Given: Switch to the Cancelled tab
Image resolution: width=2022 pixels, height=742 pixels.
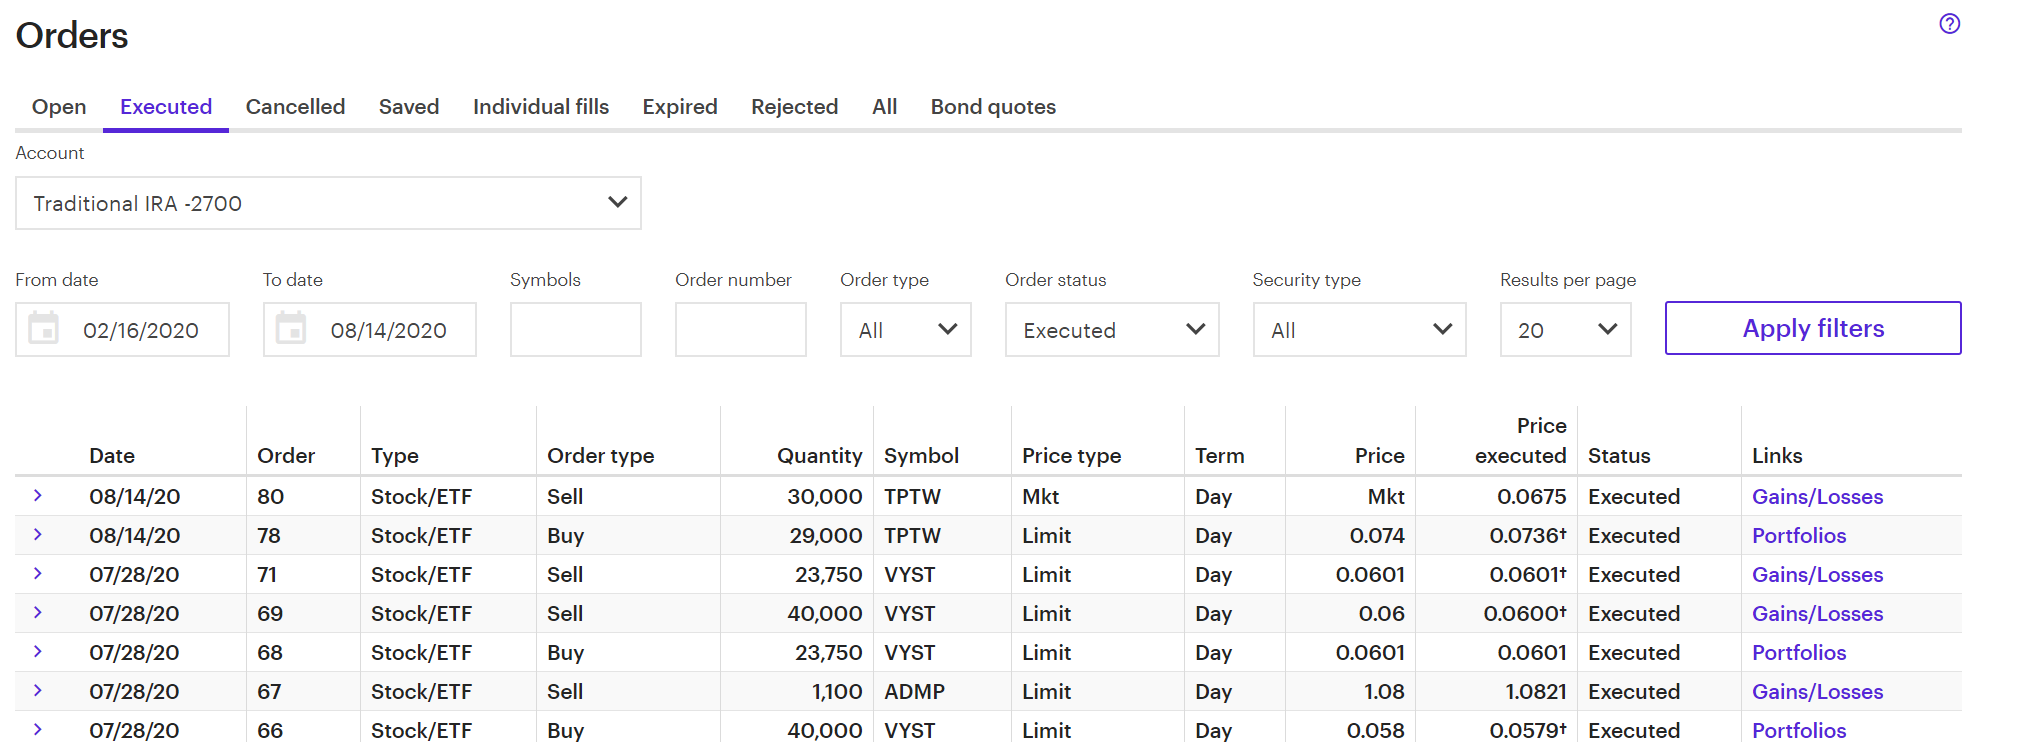Looking at the screenshot, I should click(x=295, y=107).
